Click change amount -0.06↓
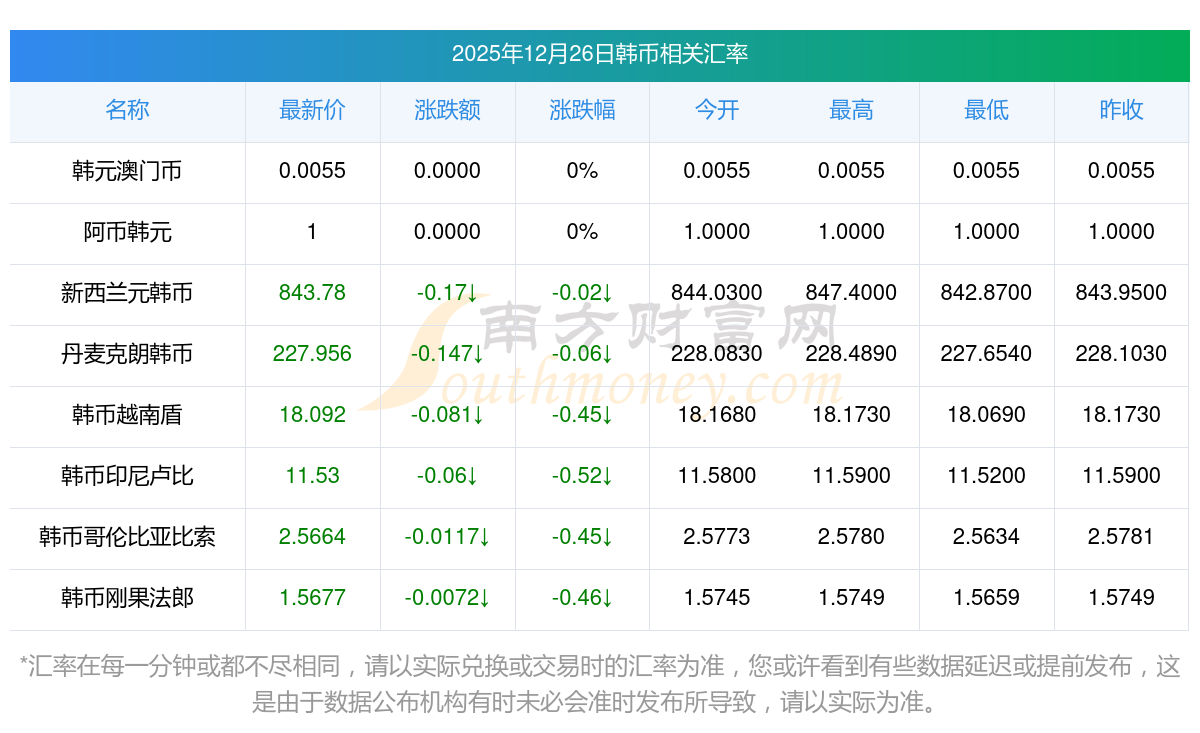 [447, 476]
